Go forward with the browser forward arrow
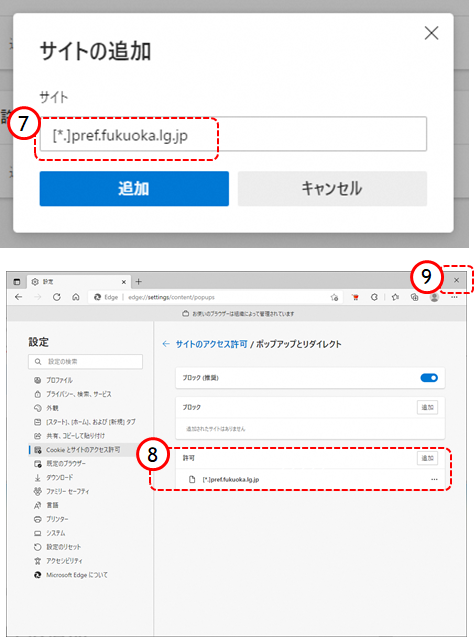This screenshot has height=637, width=474. point(37,297)
